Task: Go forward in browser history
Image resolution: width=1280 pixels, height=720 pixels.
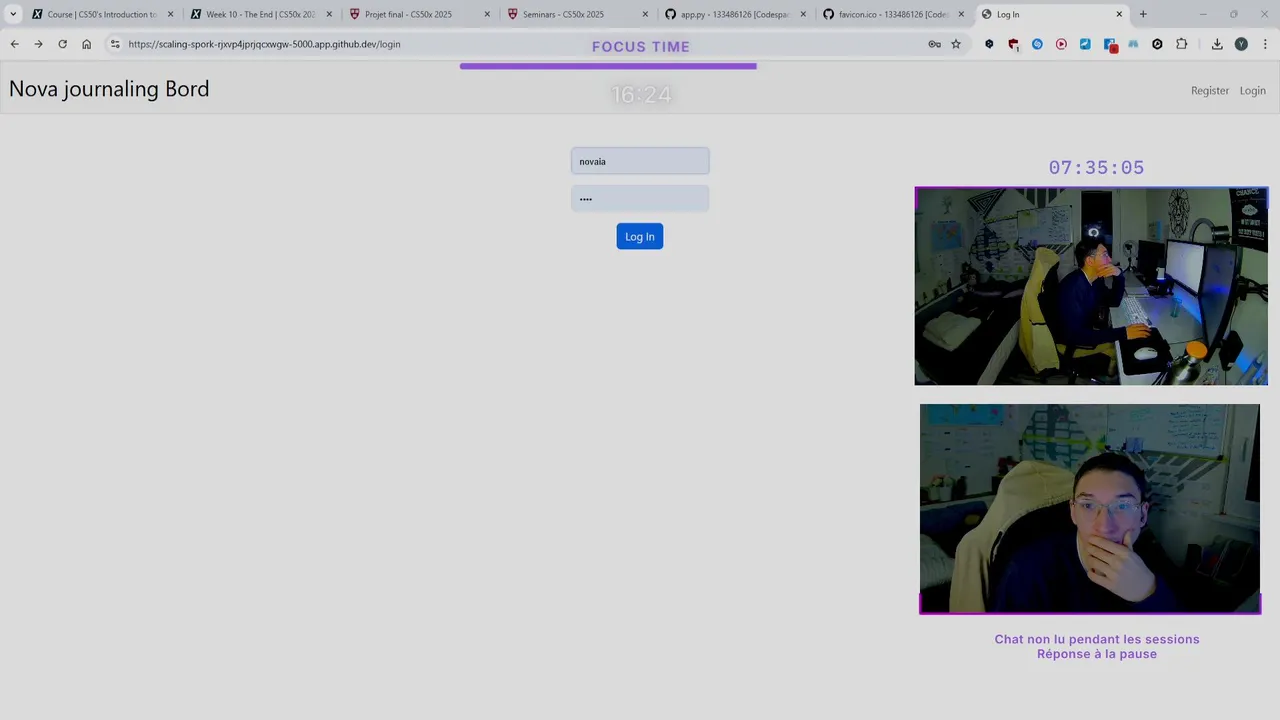Action: pyautogui.click(x=38, y=44)
